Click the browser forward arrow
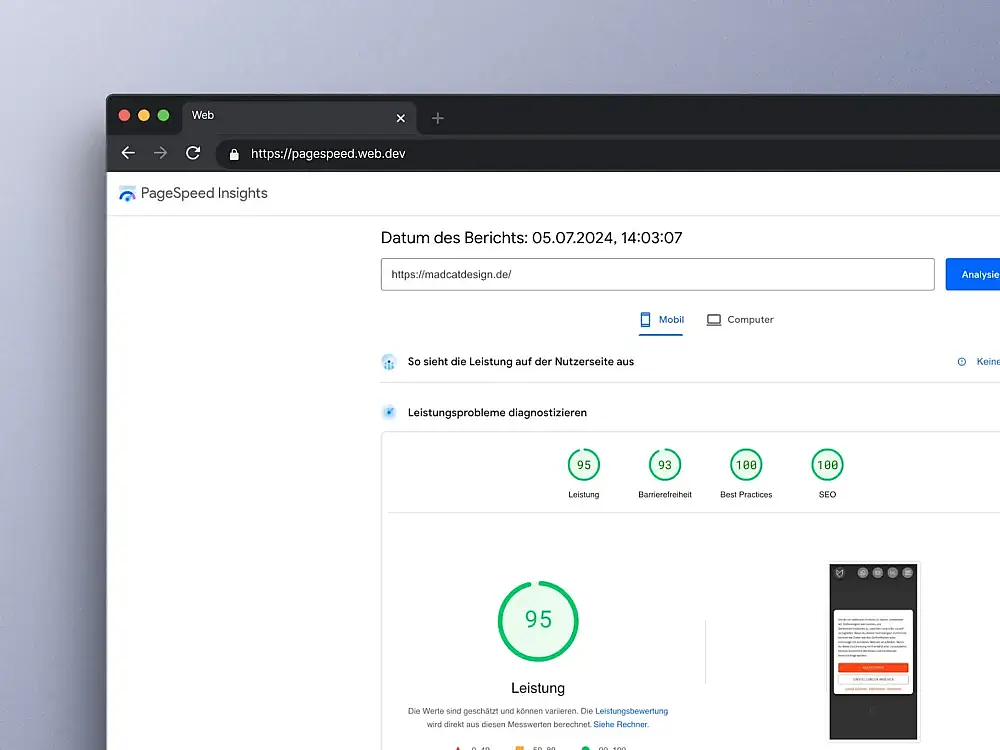 tap(160, 153)
